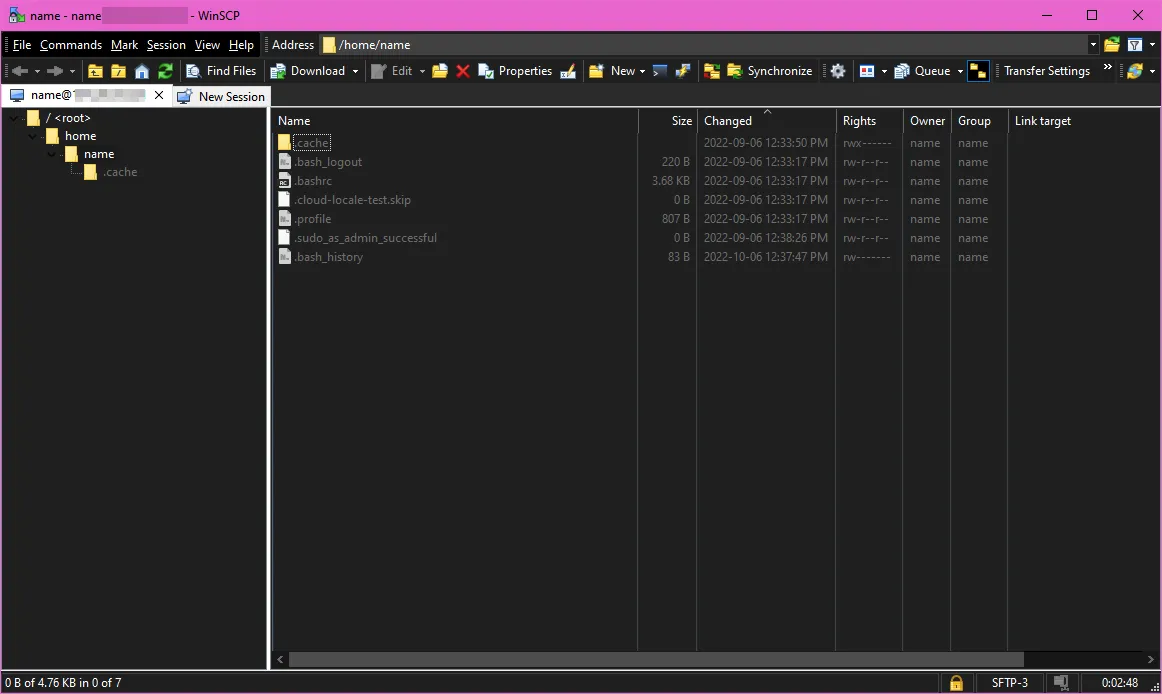Image resolution: width=1162 pixels, height=694 pixels.
Task: Open Transfer Settings
Action: coord(1046,70)
